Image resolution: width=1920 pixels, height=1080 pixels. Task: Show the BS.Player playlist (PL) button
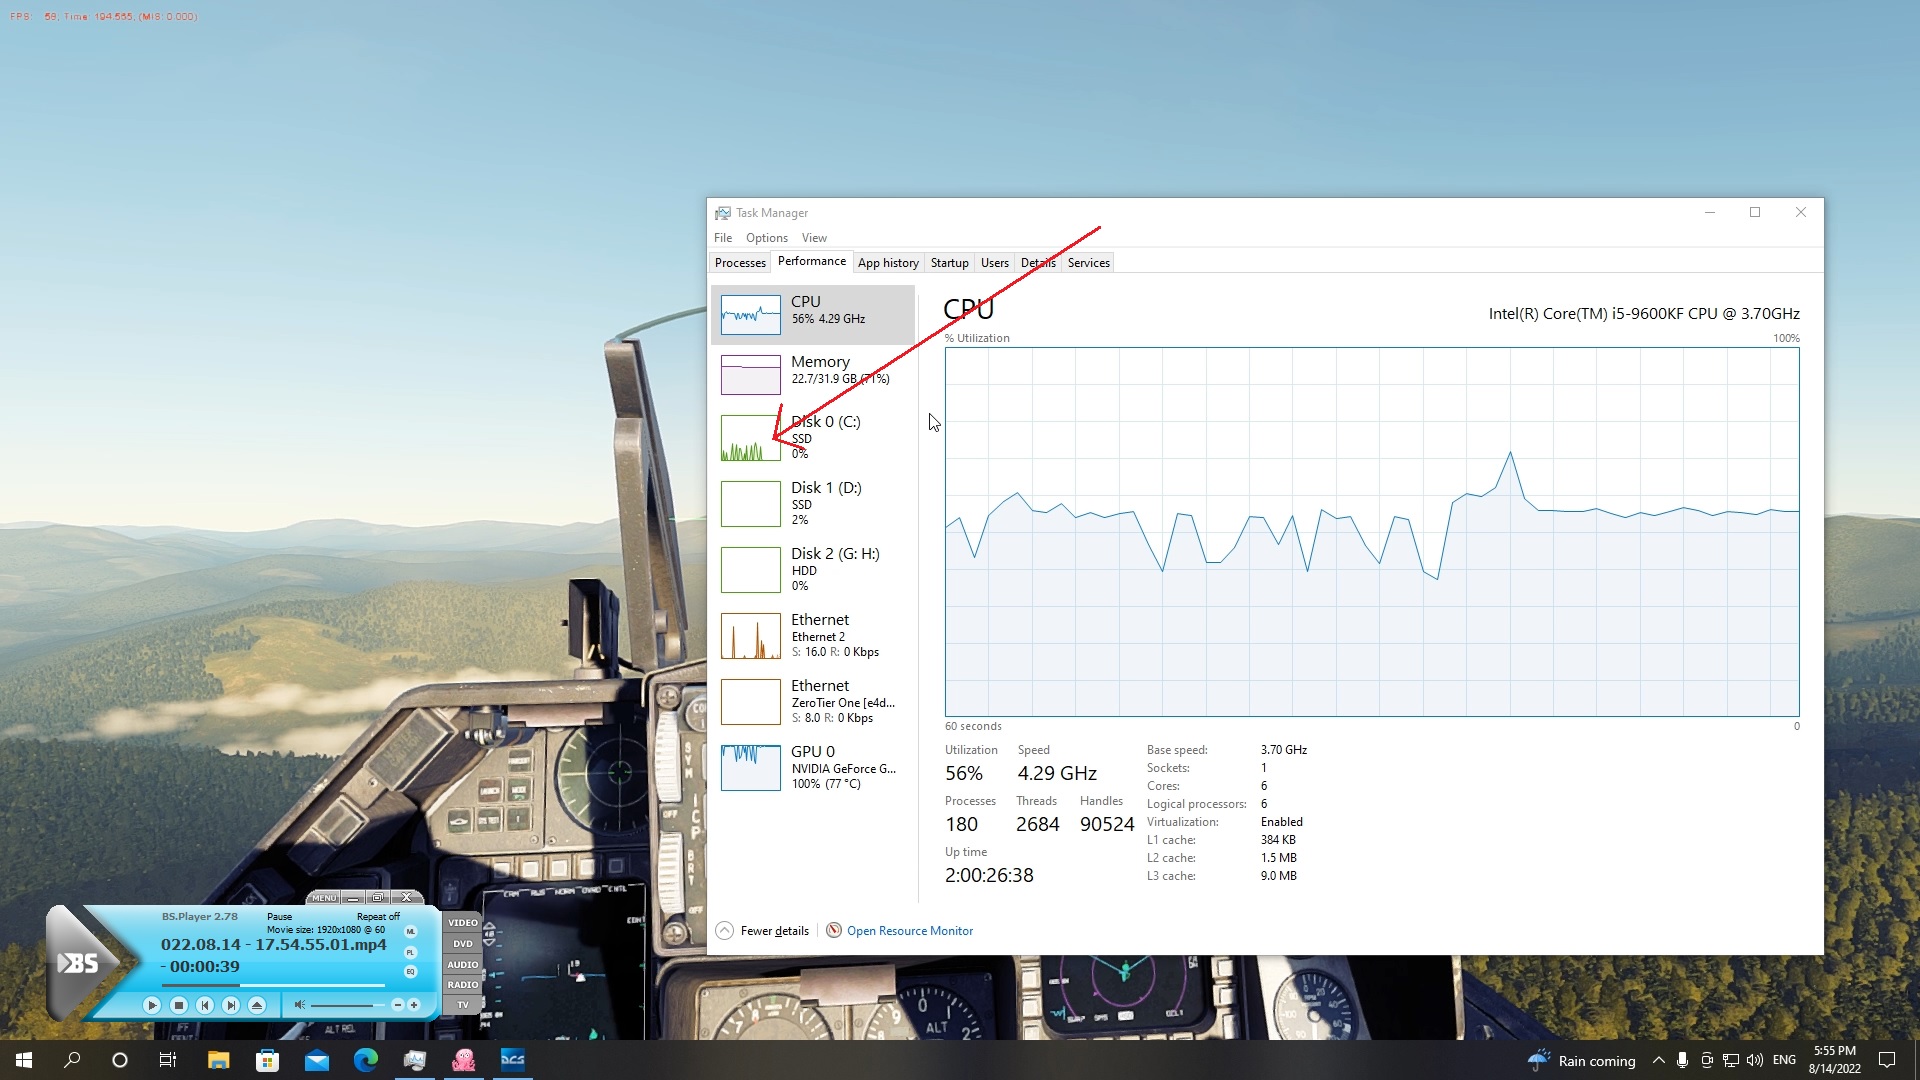tap(410, 952)
